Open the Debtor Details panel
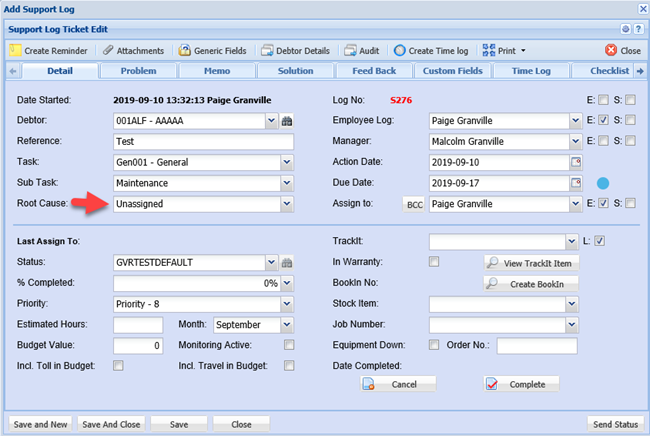 pos(266,50)
